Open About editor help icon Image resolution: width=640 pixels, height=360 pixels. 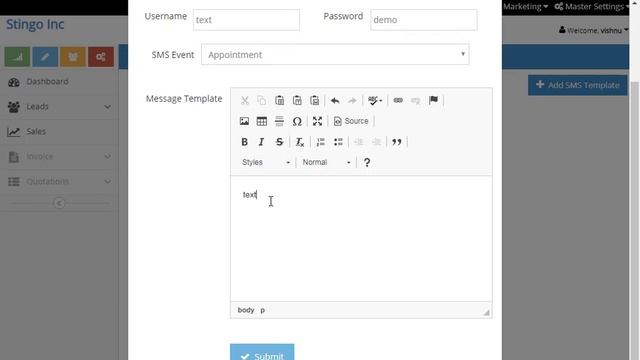point(367,162)
